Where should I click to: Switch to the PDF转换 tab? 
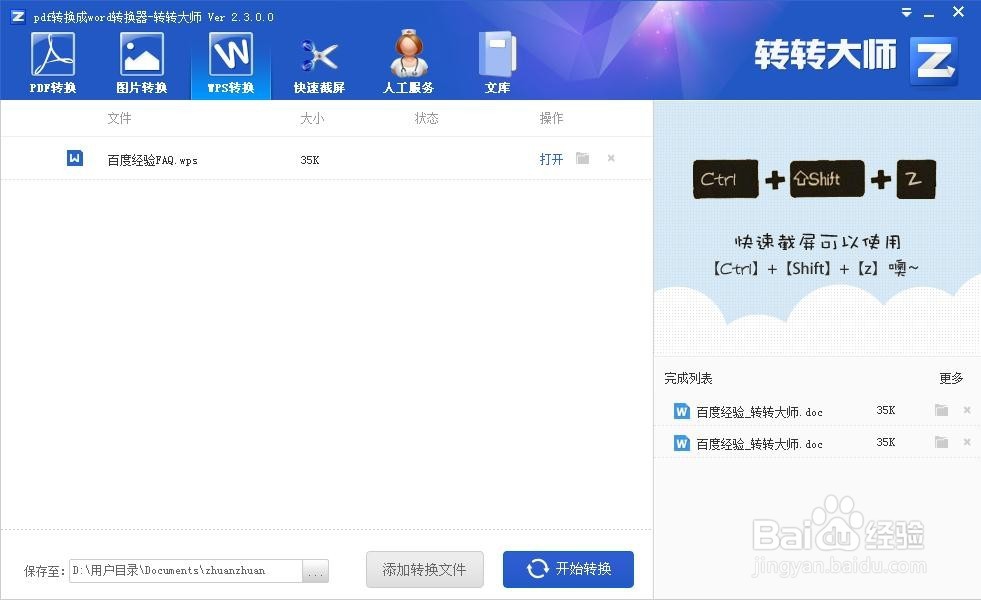(x=53, y=58)
